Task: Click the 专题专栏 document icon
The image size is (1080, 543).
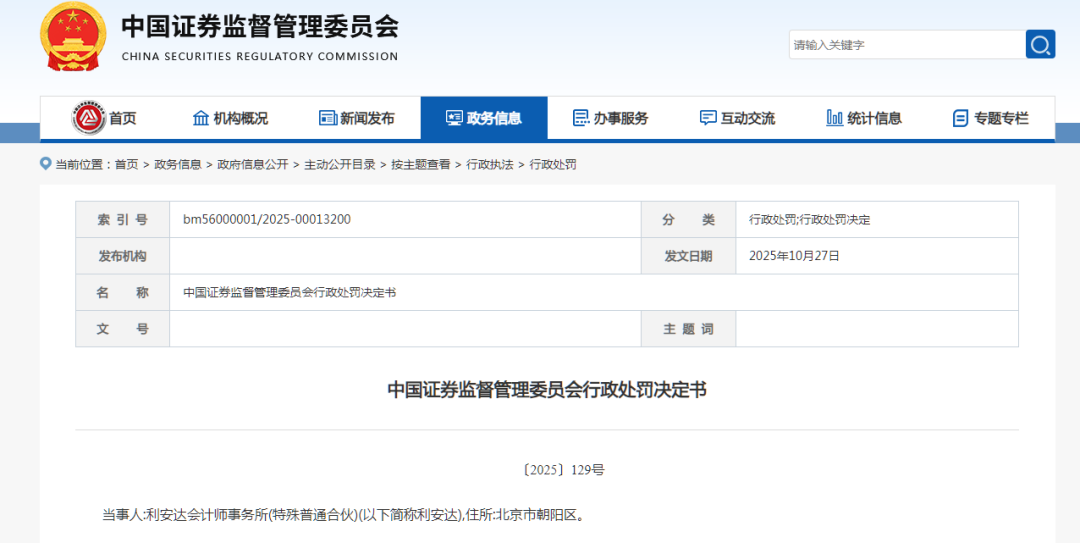Action: tap(960, 119)
